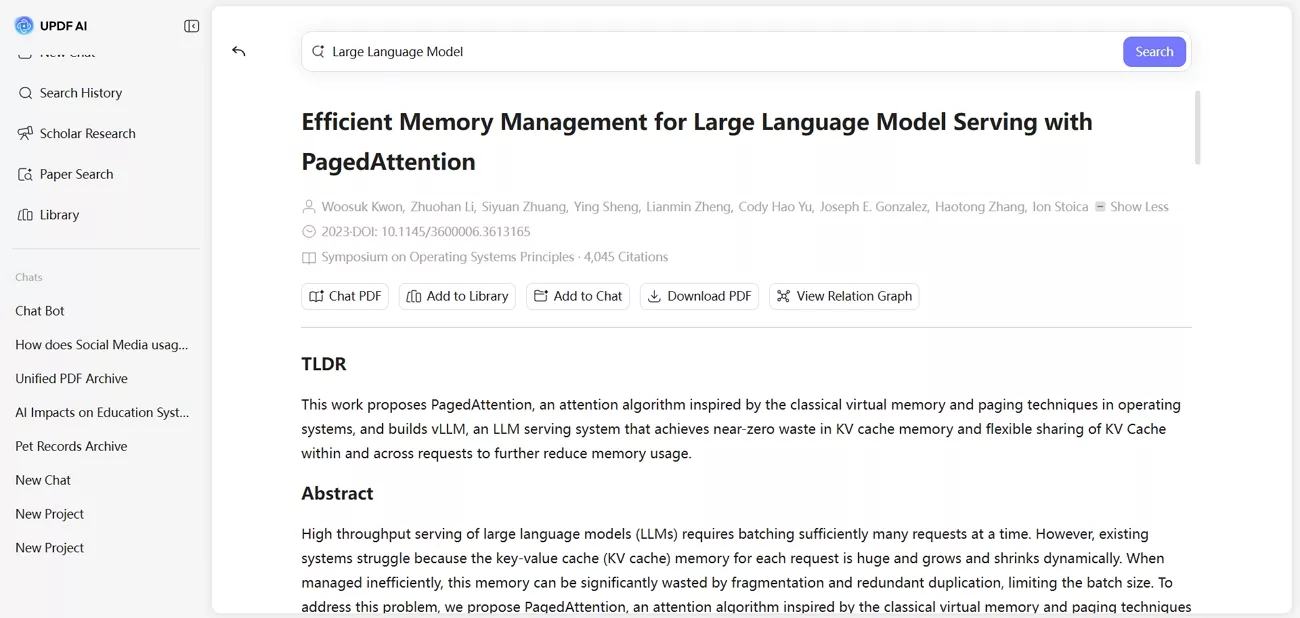Click the UPDF AI logo icon
The height and width of the screenshot is (618, 1300).
24,26
